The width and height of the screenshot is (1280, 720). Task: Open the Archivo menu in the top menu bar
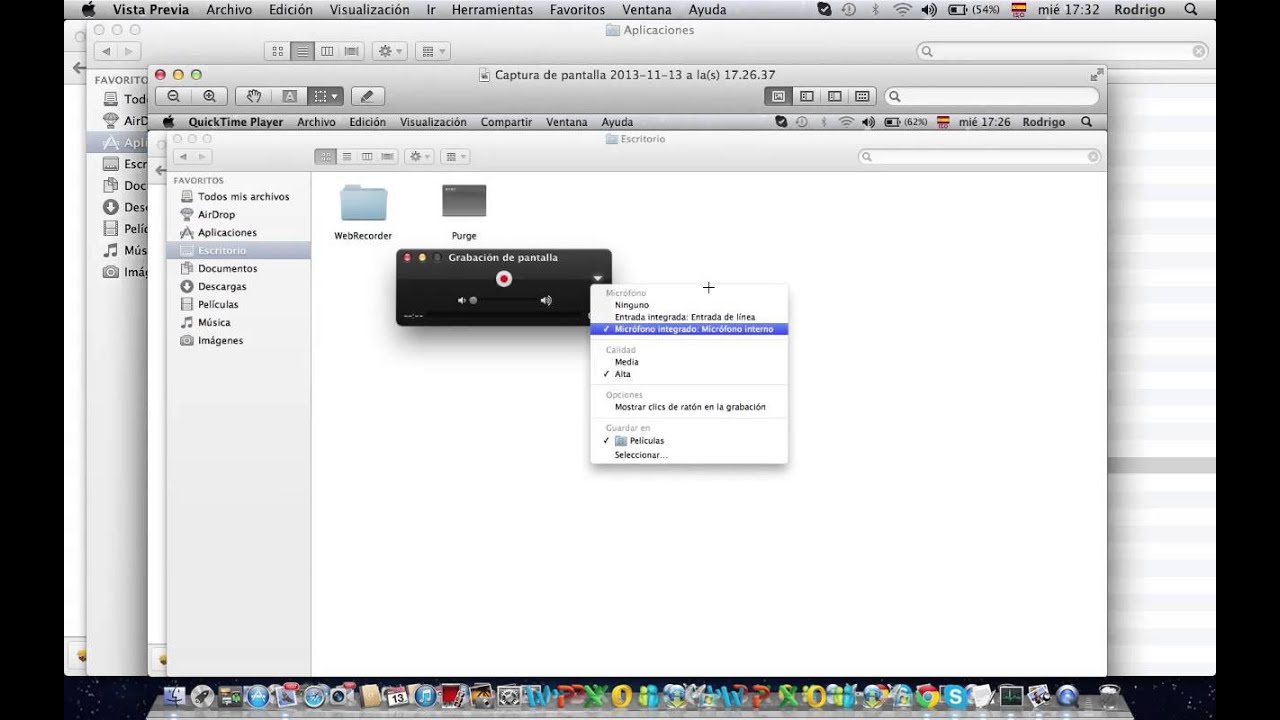point(229,9)
